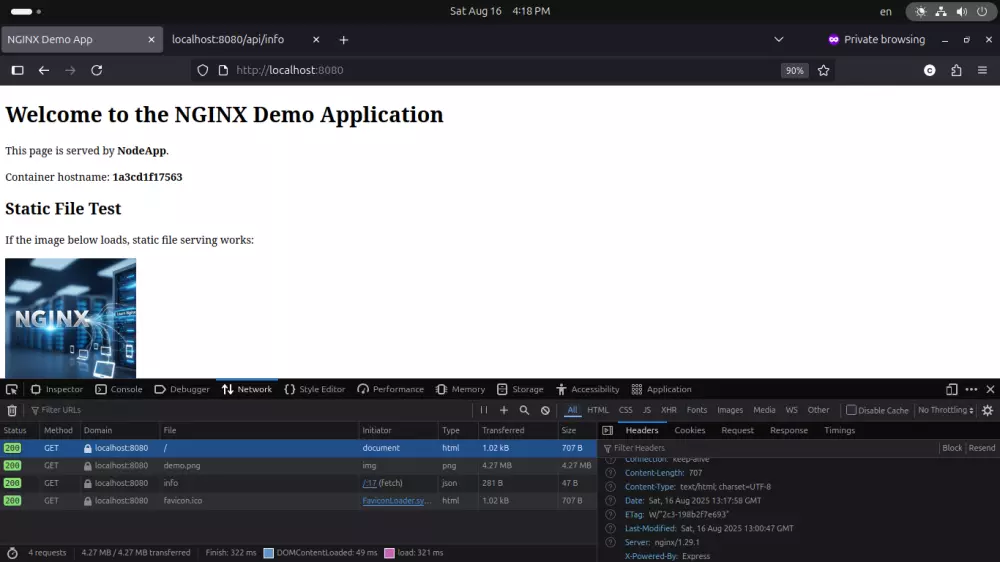Pause network recording
Viewport: 1000px width, 562px height.
[x=484, y=410]
